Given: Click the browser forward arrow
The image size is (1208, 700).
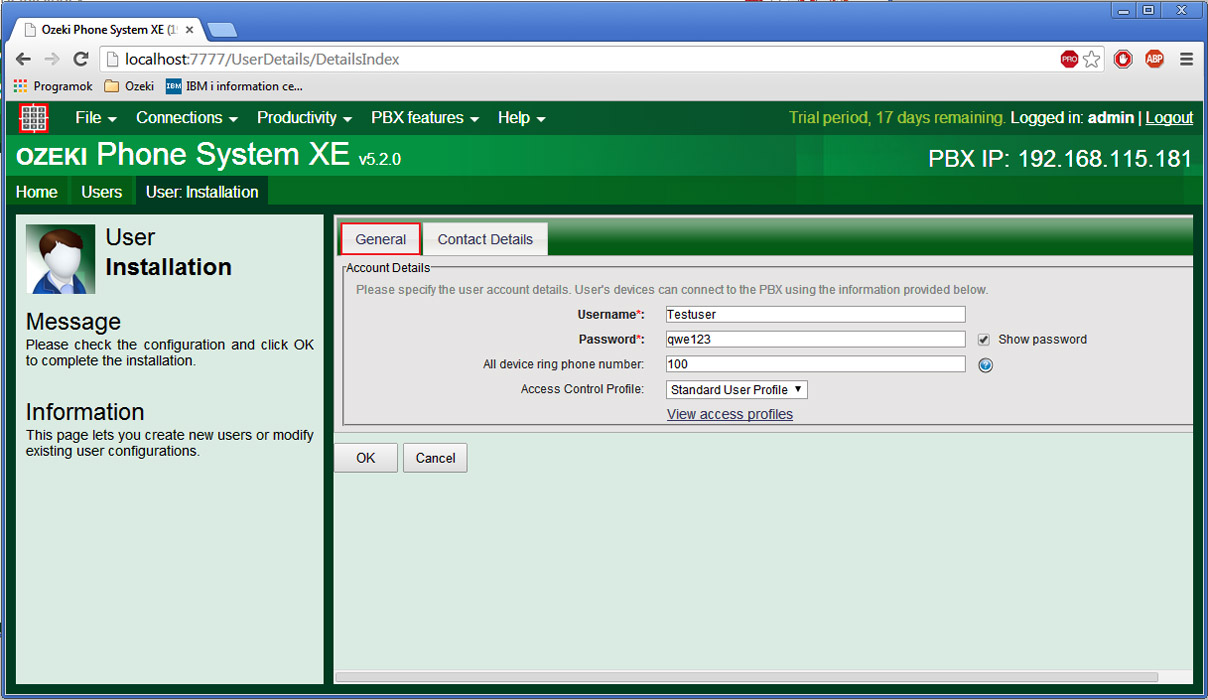Looking at the screenshot, I should point(52,59).
